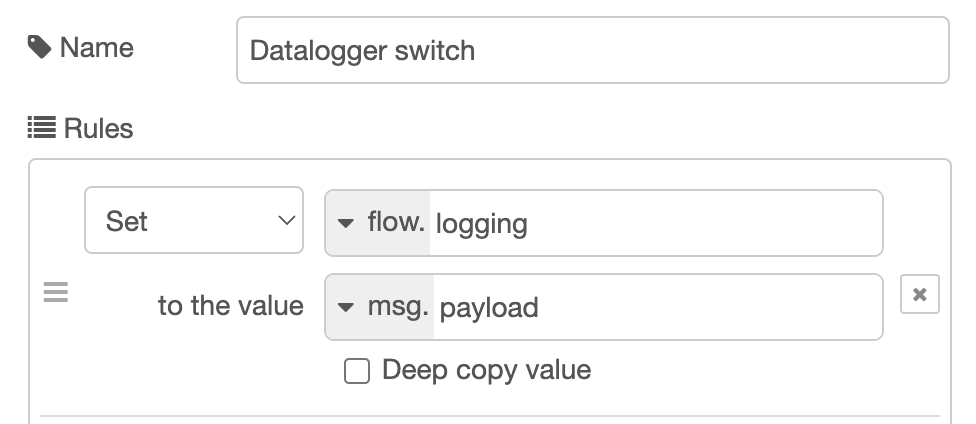Click the Name label

click(x=96, y=47)
